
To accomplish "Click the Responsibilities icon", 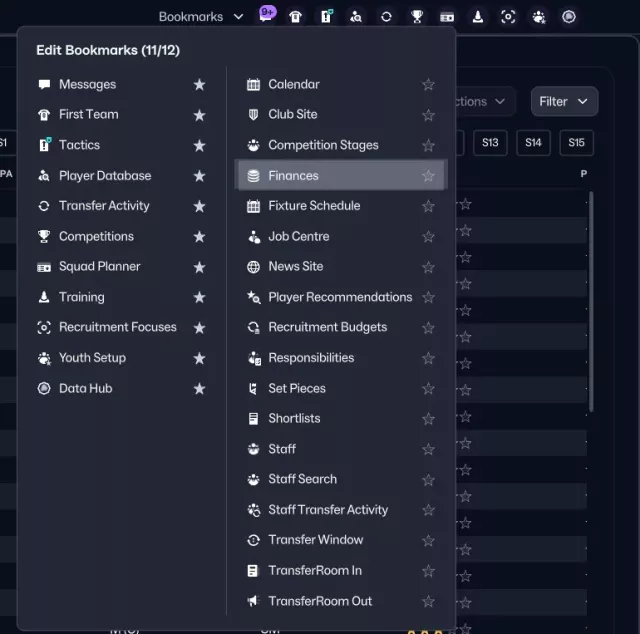I will coord(254,358).
